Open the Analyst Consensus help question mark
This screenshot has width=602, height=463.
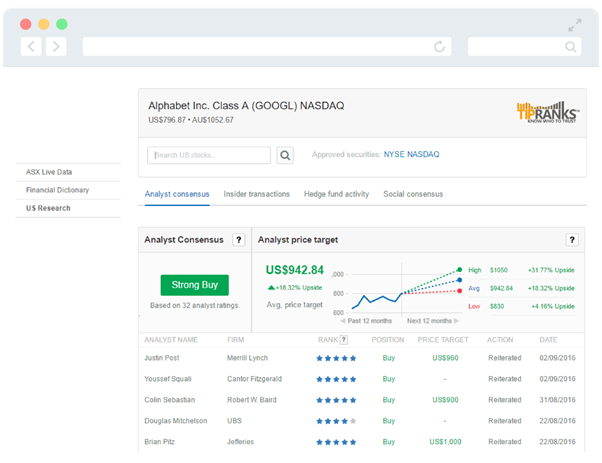(238, 240)
